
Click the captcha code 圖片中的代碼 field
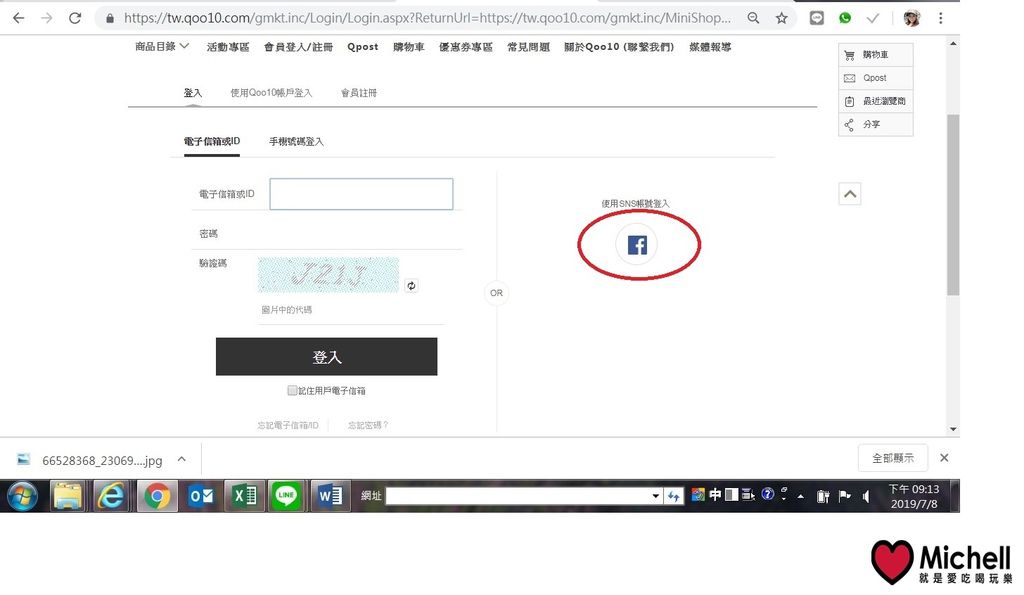tap(350, 310)
